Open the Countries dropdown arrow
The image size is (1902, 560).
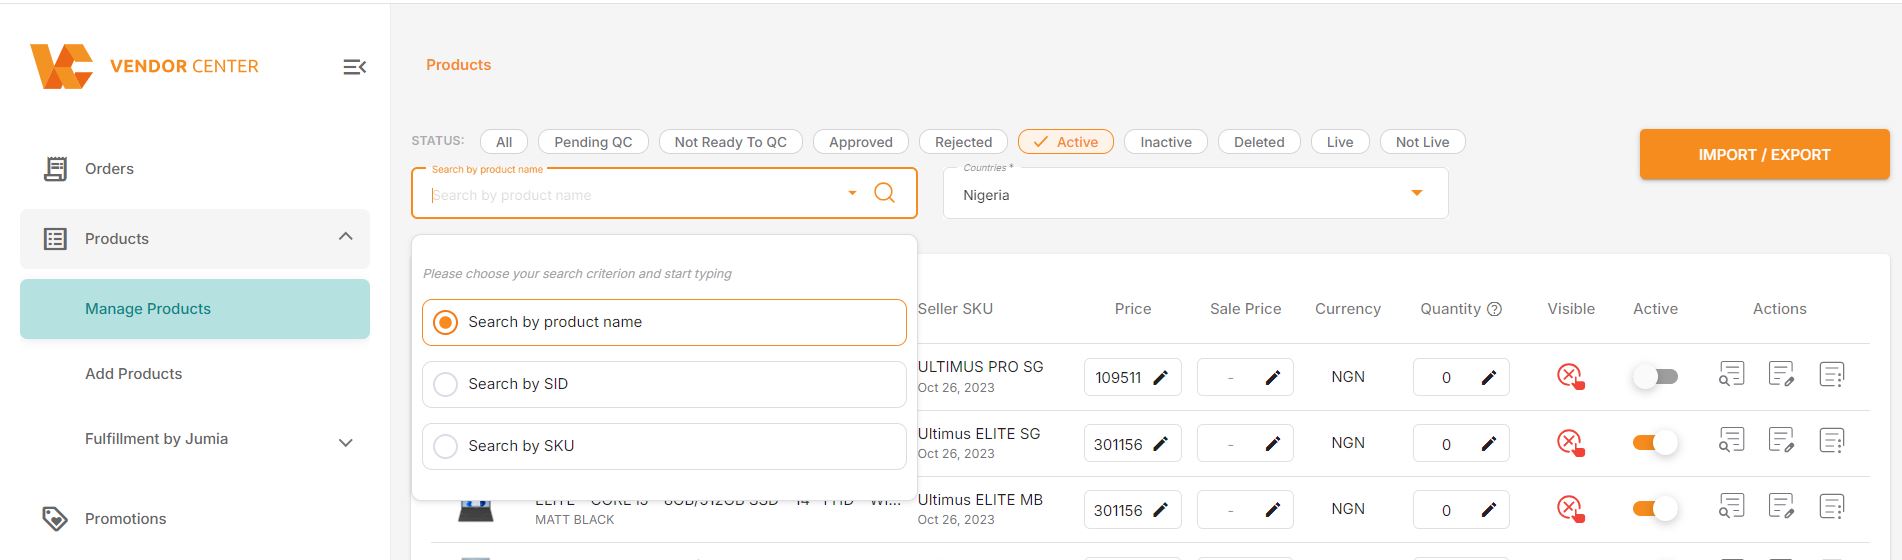[x=1416, y=193]
